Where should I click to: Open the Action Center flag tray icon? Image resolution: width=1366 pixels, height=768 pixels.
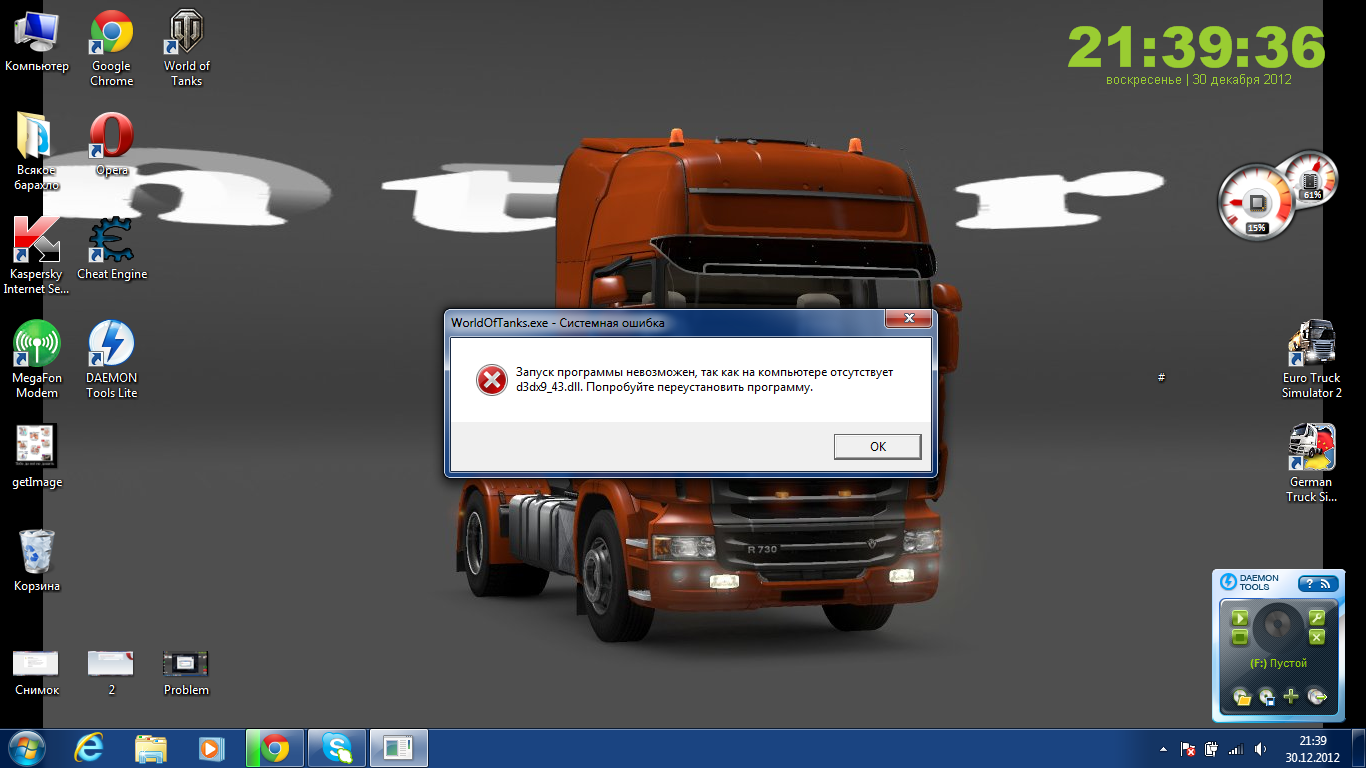[1188, 748]
